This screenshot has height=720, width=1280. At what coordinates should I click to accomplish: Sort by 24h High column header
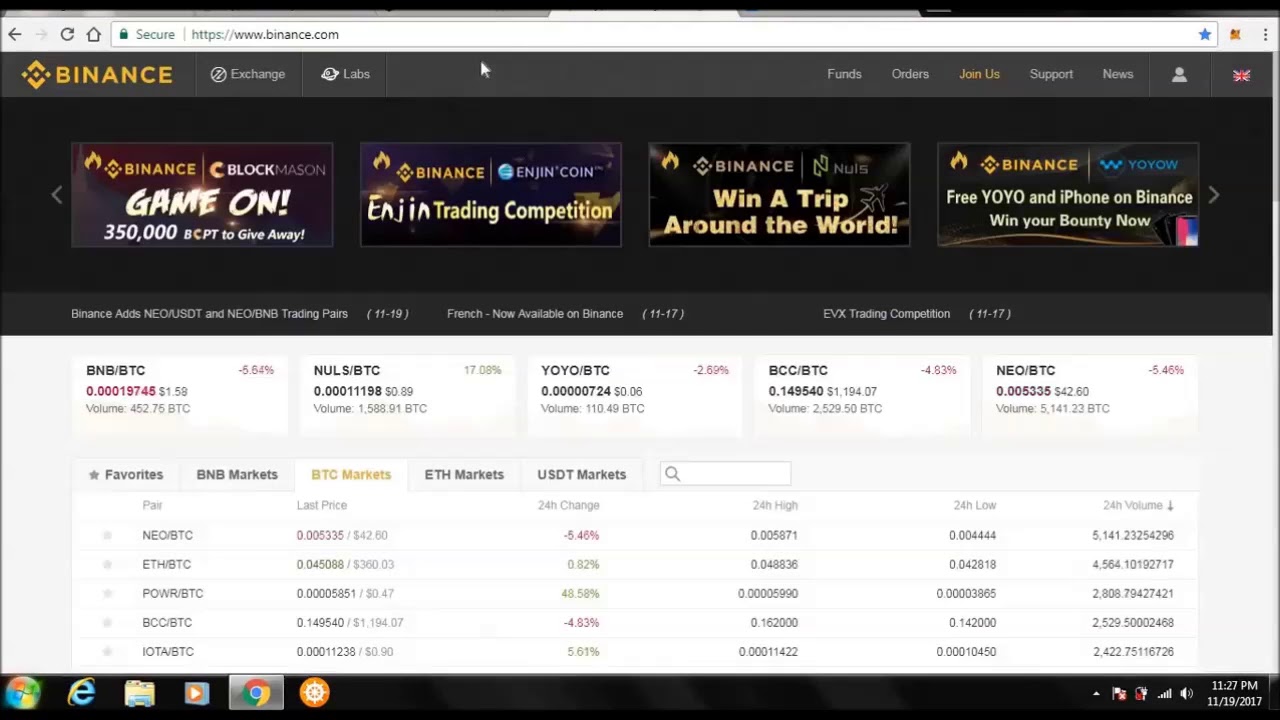click(x=775, y=505)
